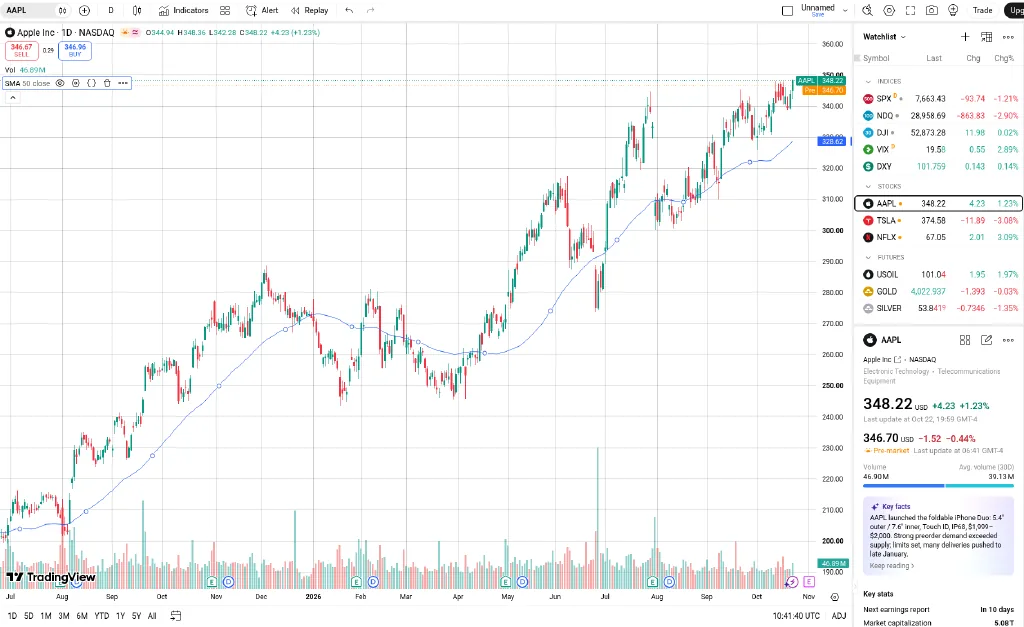Select SPX in the watchlist
Viewport: 1024px width, 627px height.
coord(938,99)
